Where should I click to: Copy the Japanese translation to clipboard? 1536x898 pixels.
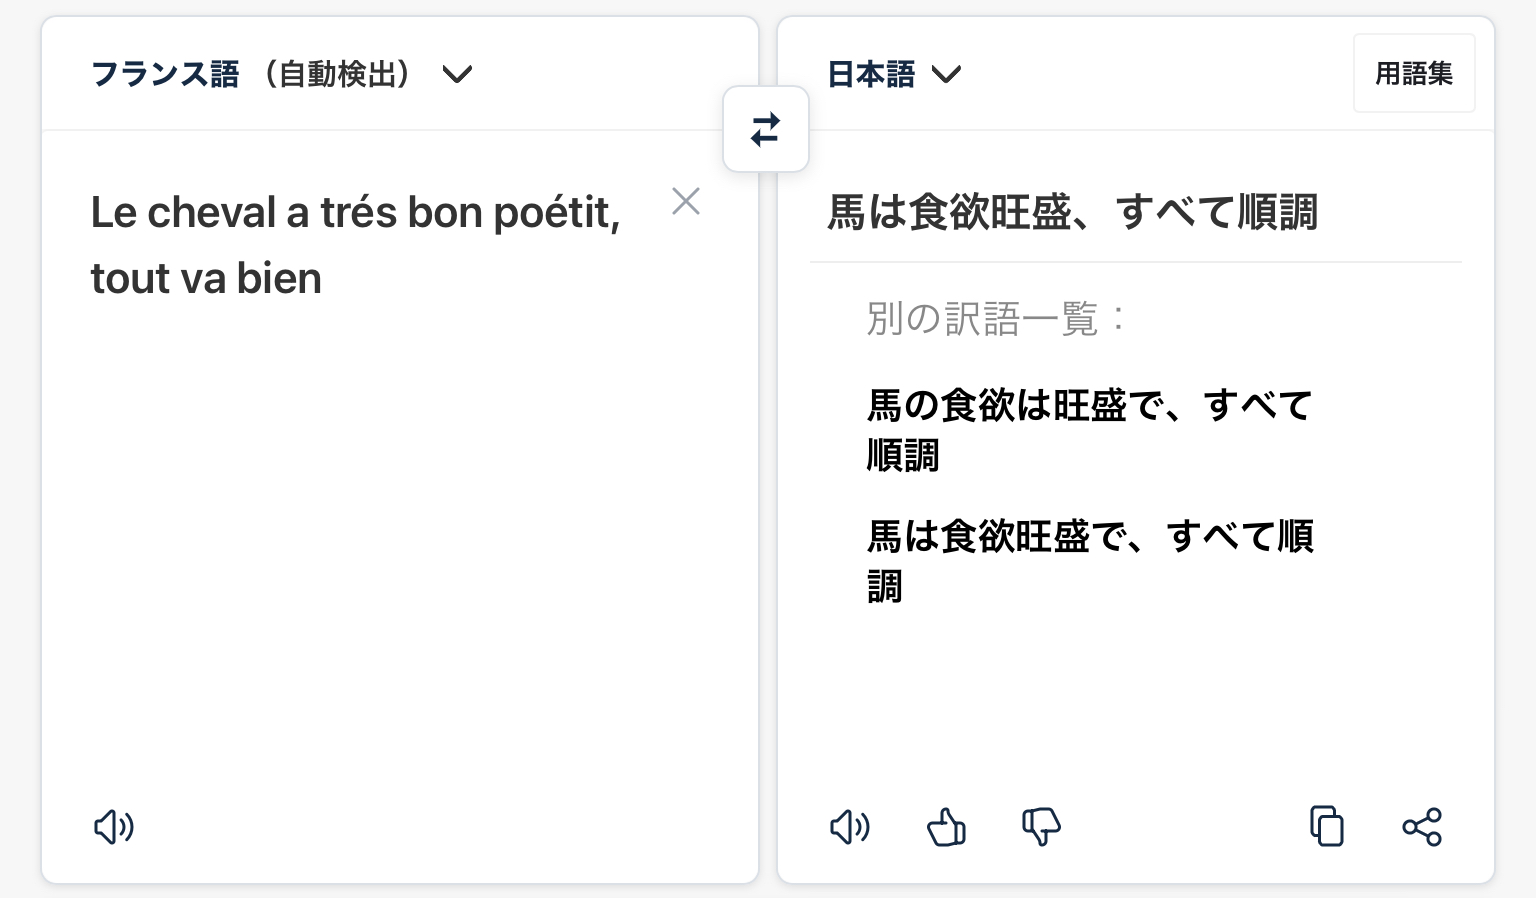[1326, 827]
